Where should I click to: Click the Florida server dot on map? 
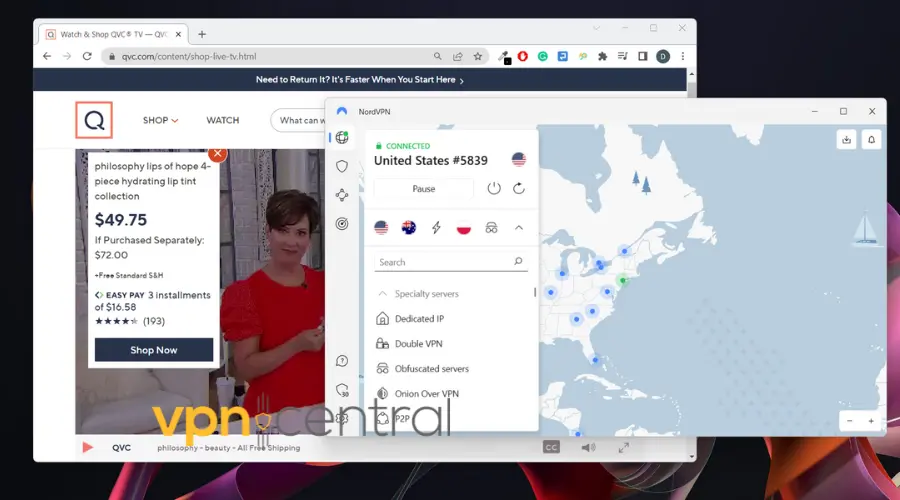[595, 360]
